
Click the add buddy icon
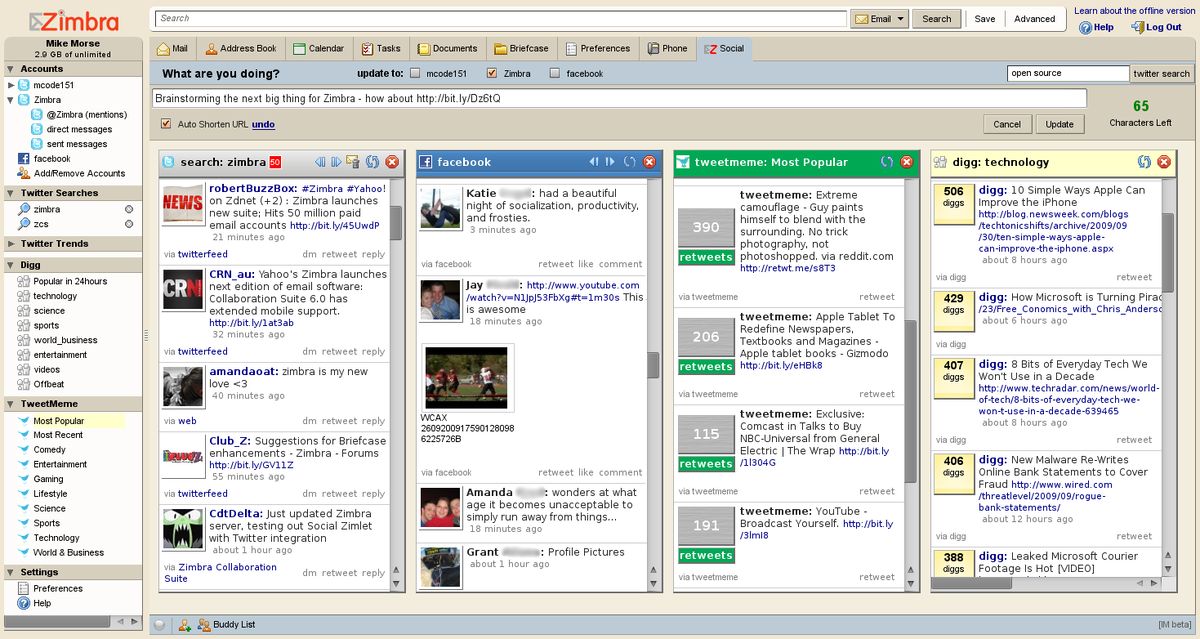[185, 625]
